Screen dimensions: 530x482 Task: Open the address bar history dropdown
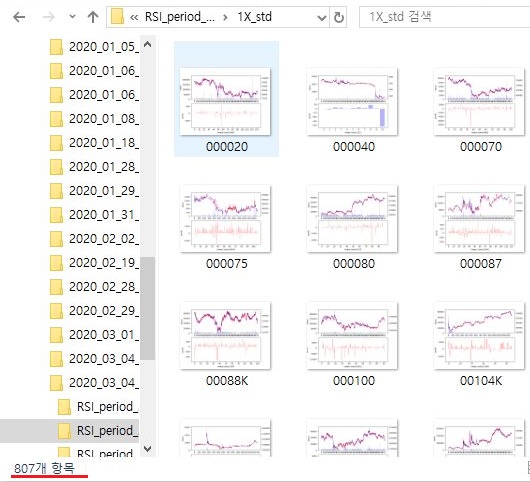(322, 17)
